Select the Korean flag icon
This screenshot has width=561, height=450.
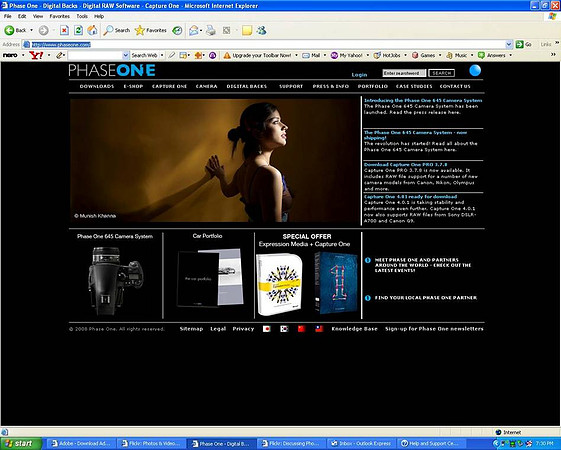click(284, 329)
